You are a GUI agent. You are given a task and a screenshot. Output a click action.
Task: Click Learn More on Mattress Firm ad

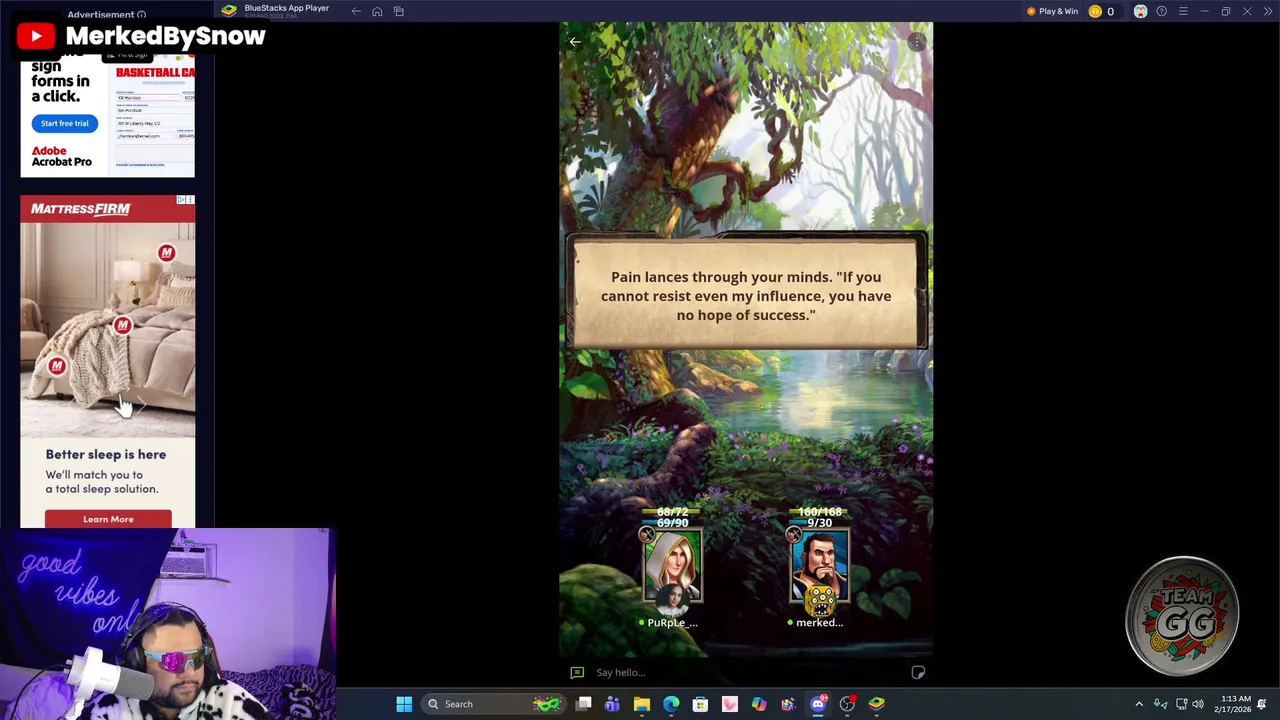click(108, 519)
